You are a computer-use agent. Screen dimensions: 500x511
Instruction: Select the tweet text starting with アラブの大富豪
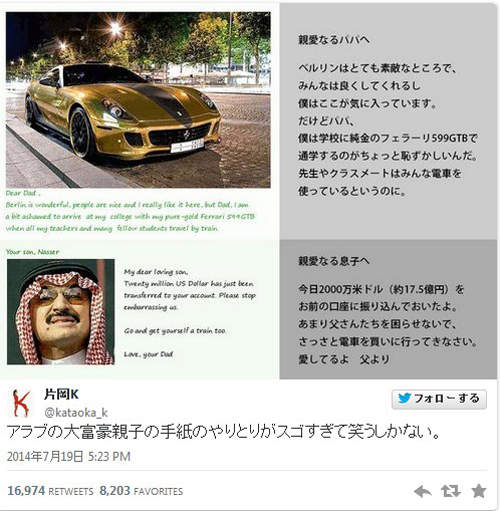click(223, 432)
